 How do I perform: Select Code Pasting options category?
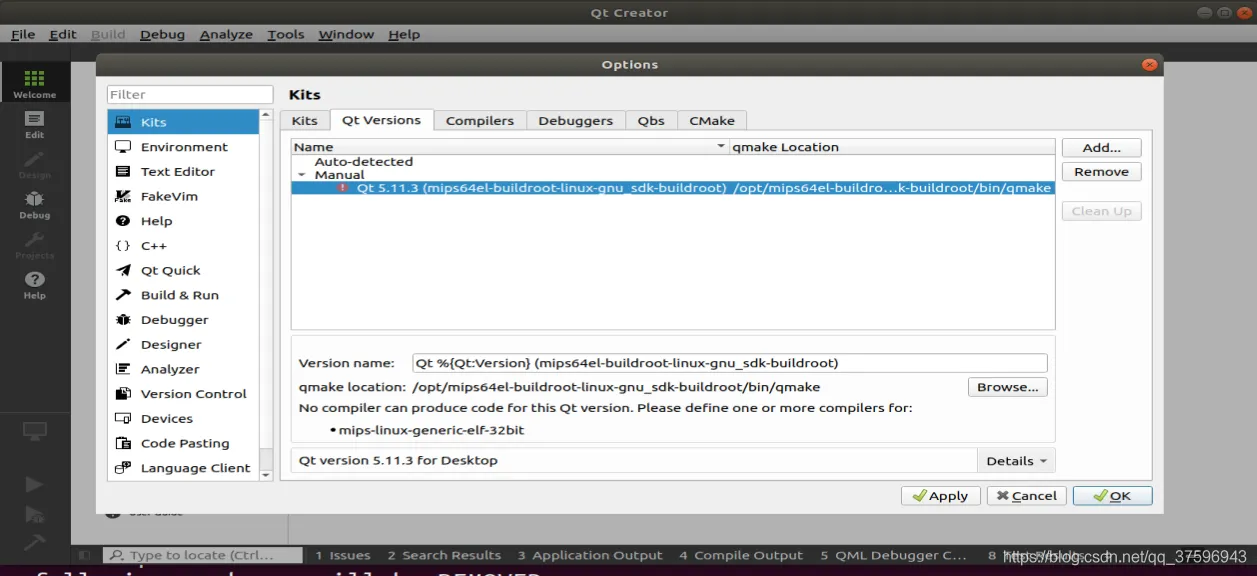click(183, 443)
